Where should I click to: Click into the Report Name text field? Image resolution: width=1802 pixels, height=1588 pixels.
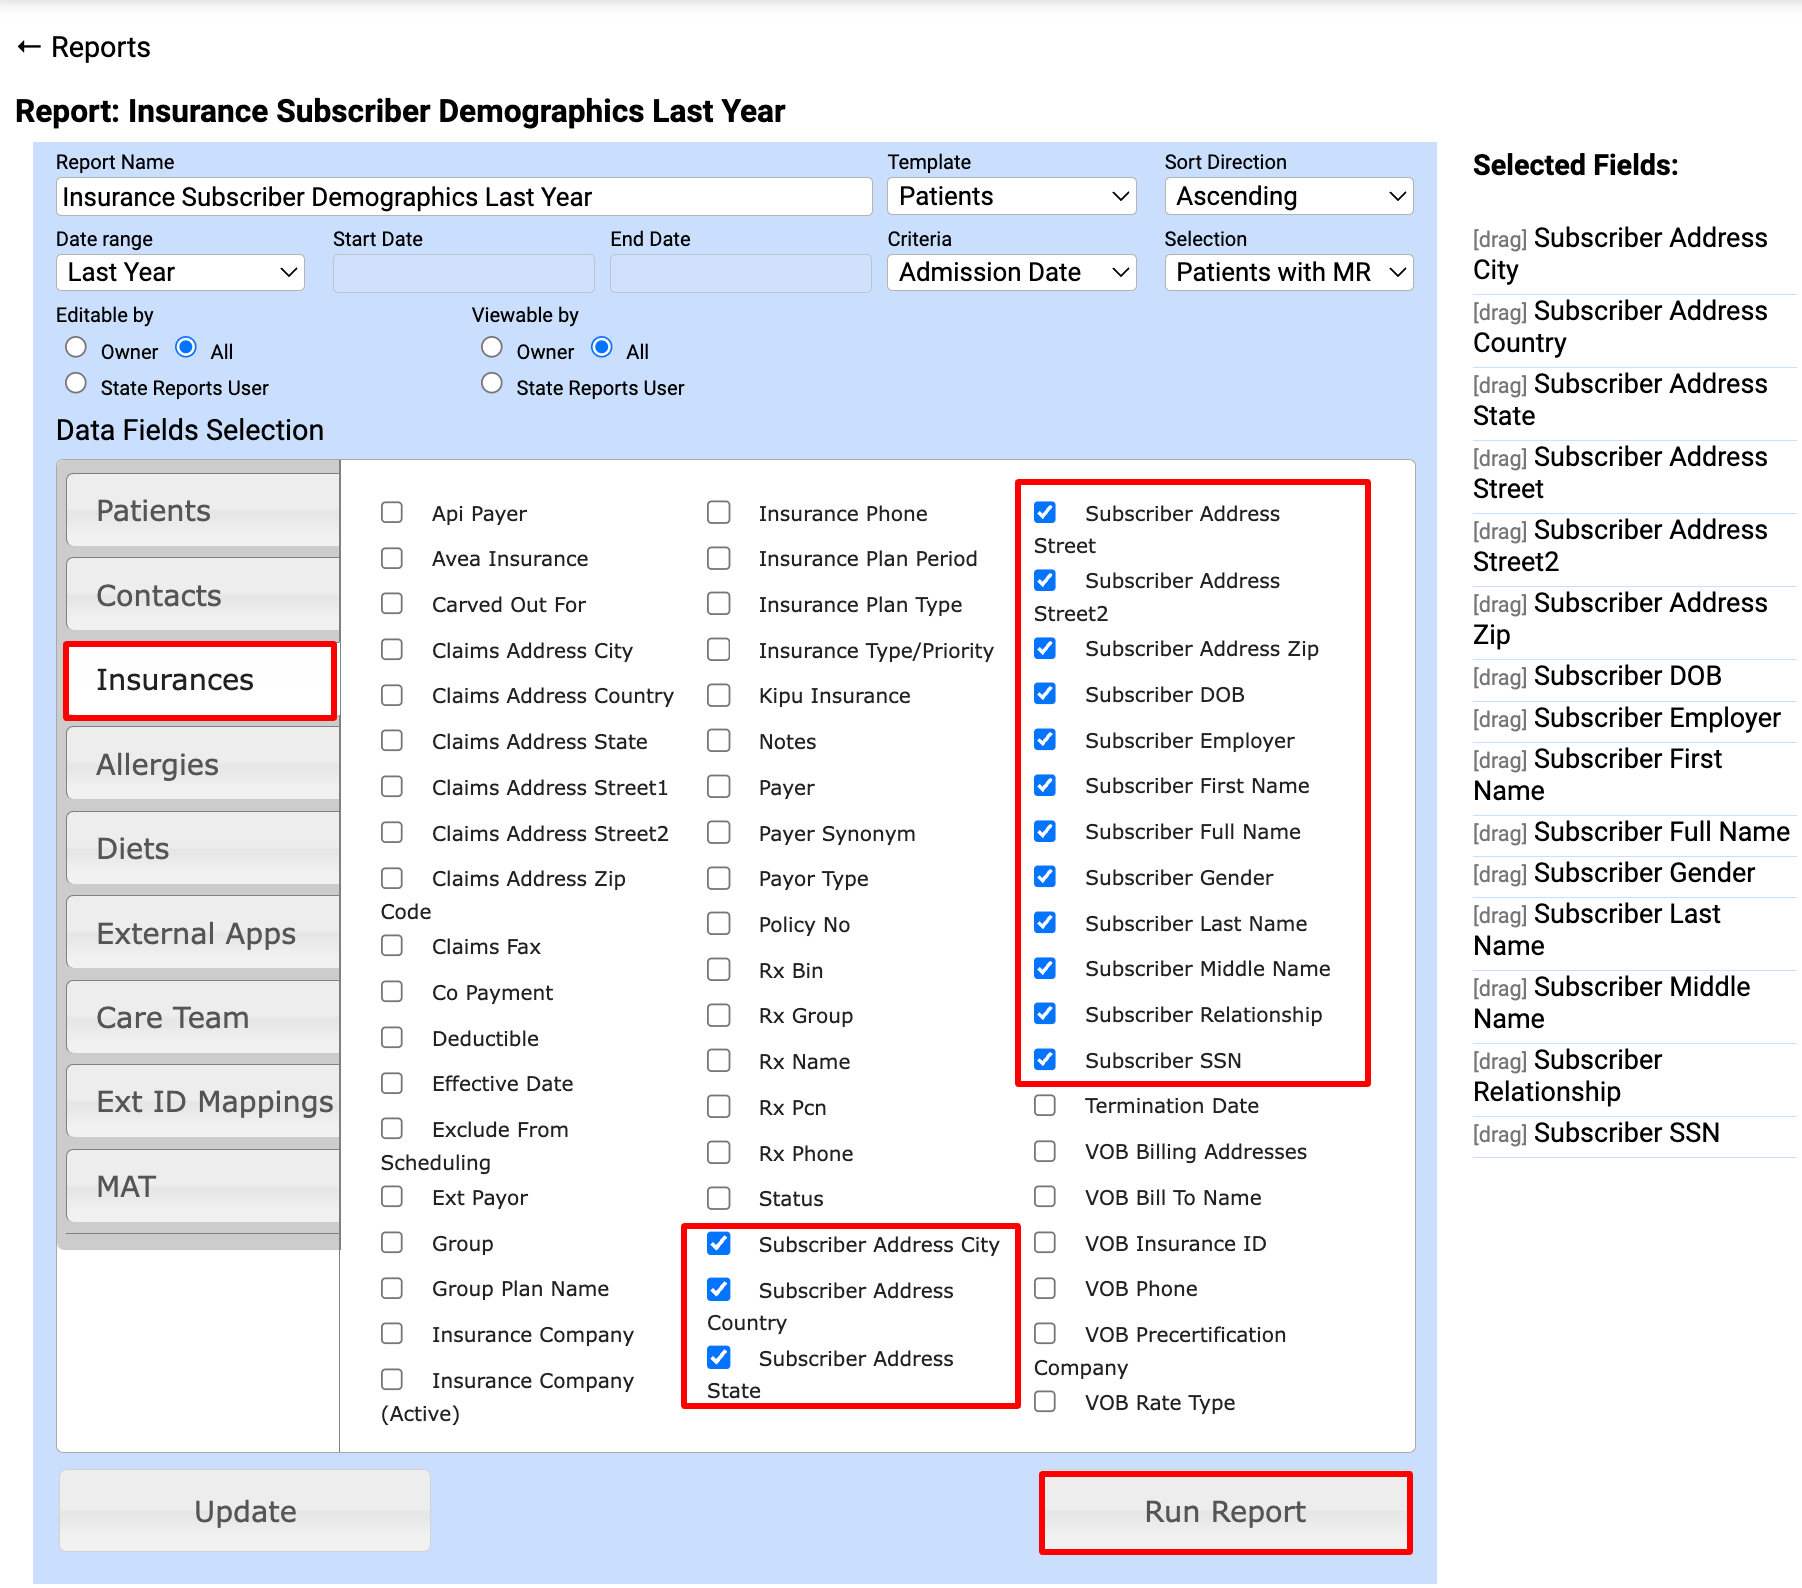pos(464,197)
